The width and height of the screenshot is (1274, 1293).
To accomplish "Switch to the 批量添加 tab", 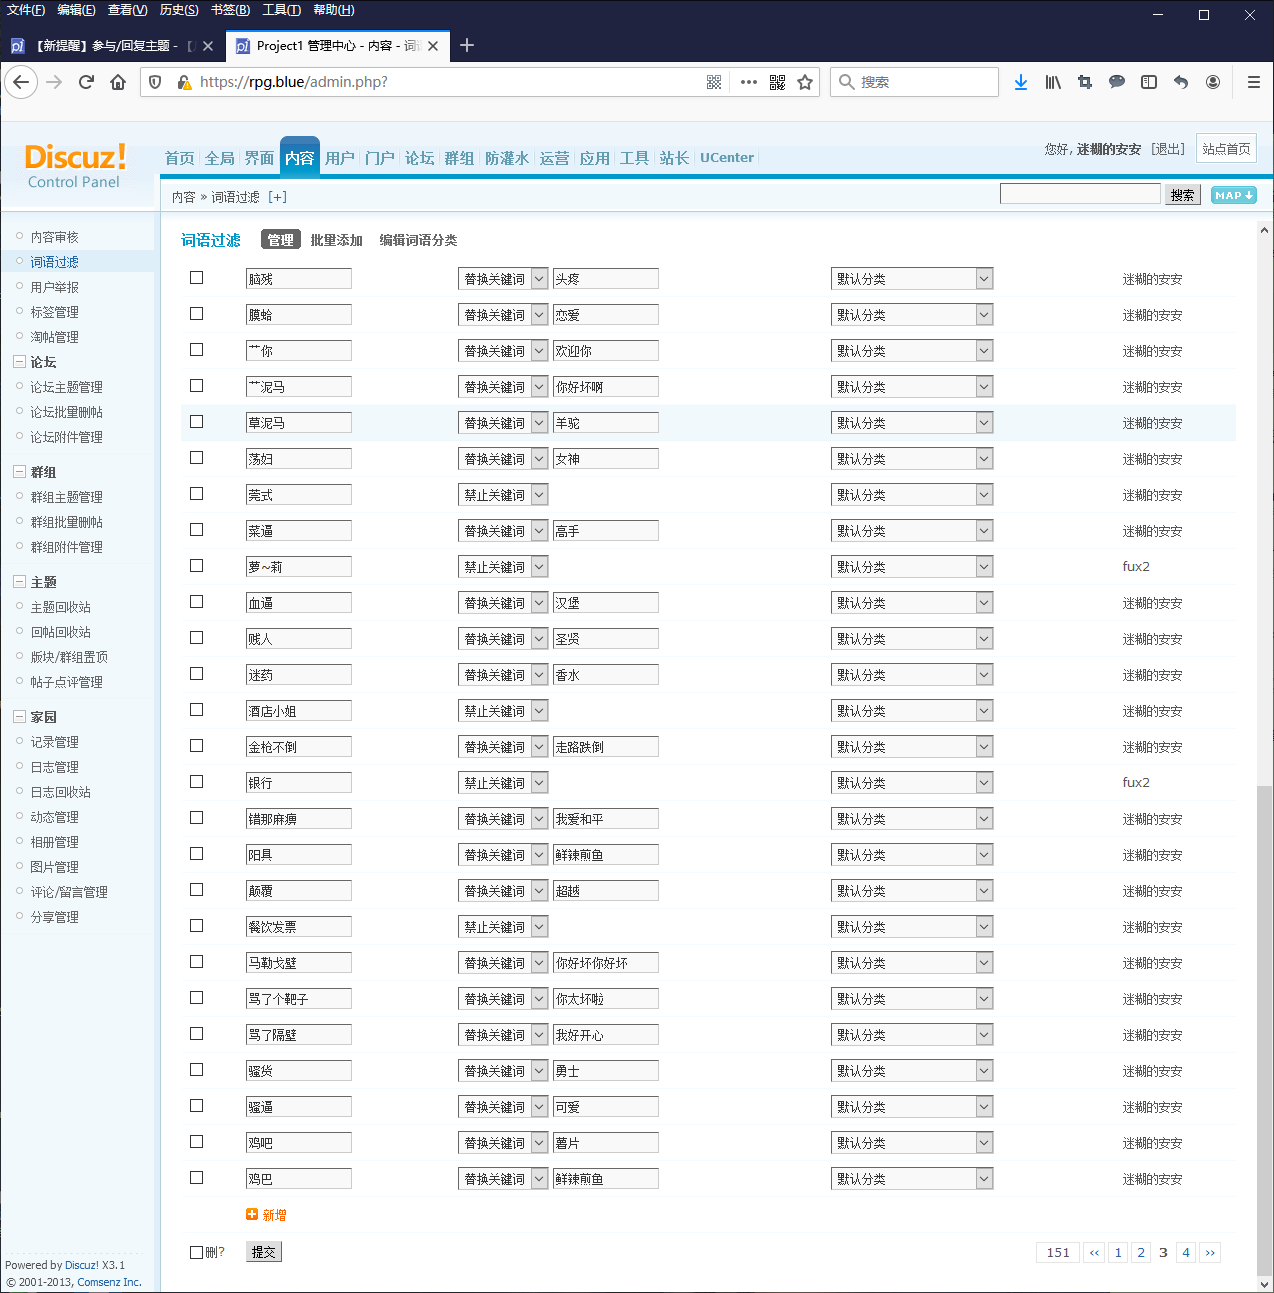I will (x=336, y=240).
